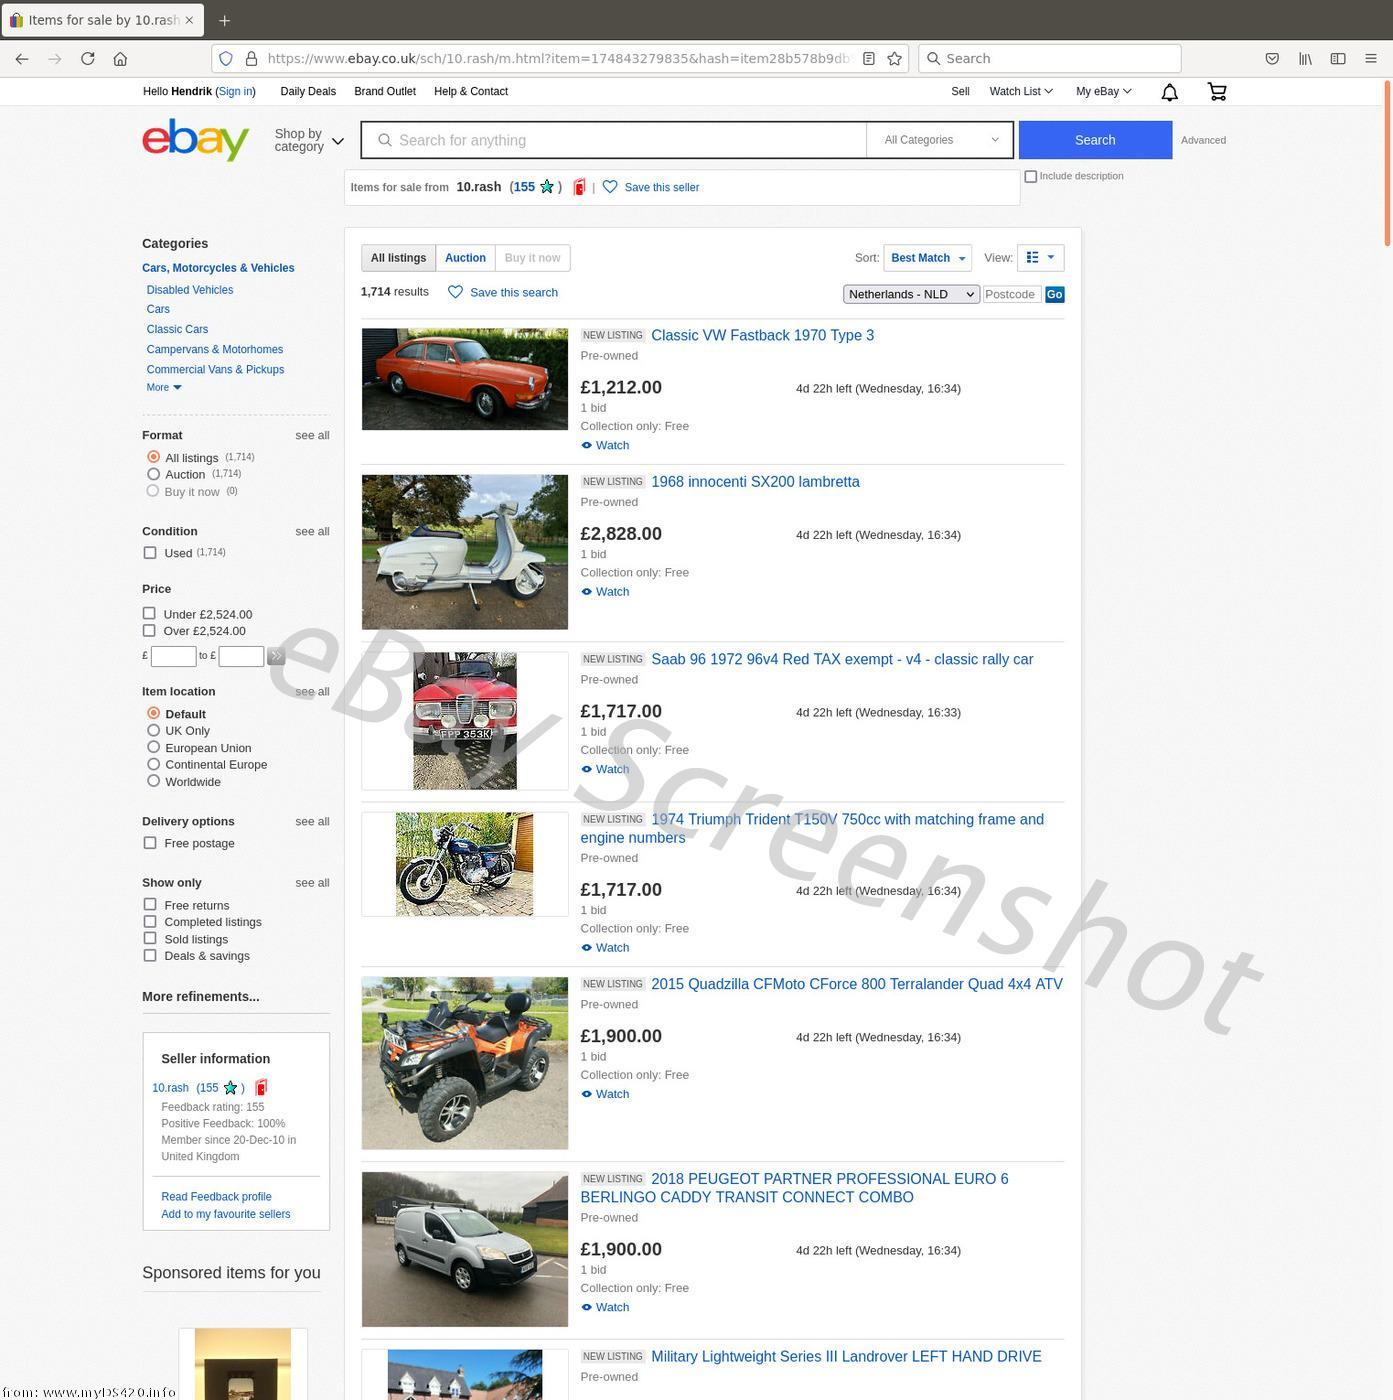1393x1400 pixels.
Task: Click the heart icon to save this seller
Action: [x=610, y=187]
